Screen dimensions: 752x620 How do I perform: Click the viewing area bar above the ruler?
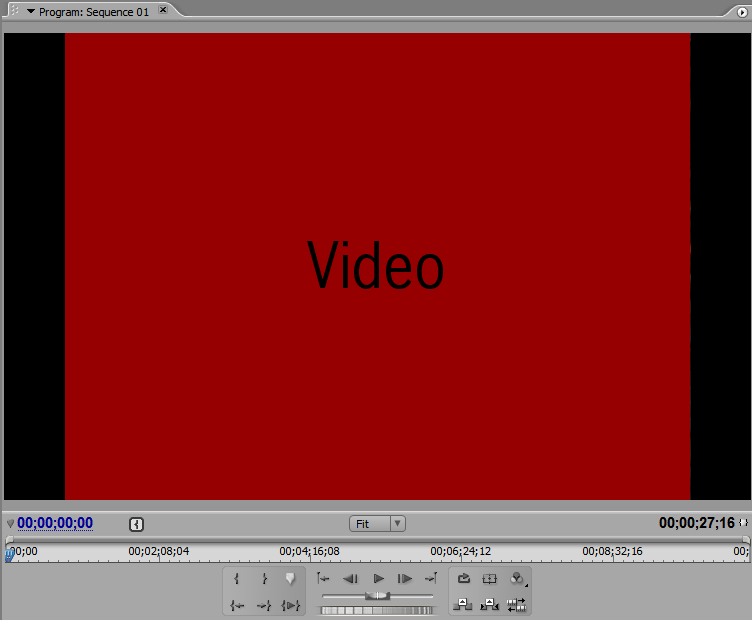click(x=377, y=539)
